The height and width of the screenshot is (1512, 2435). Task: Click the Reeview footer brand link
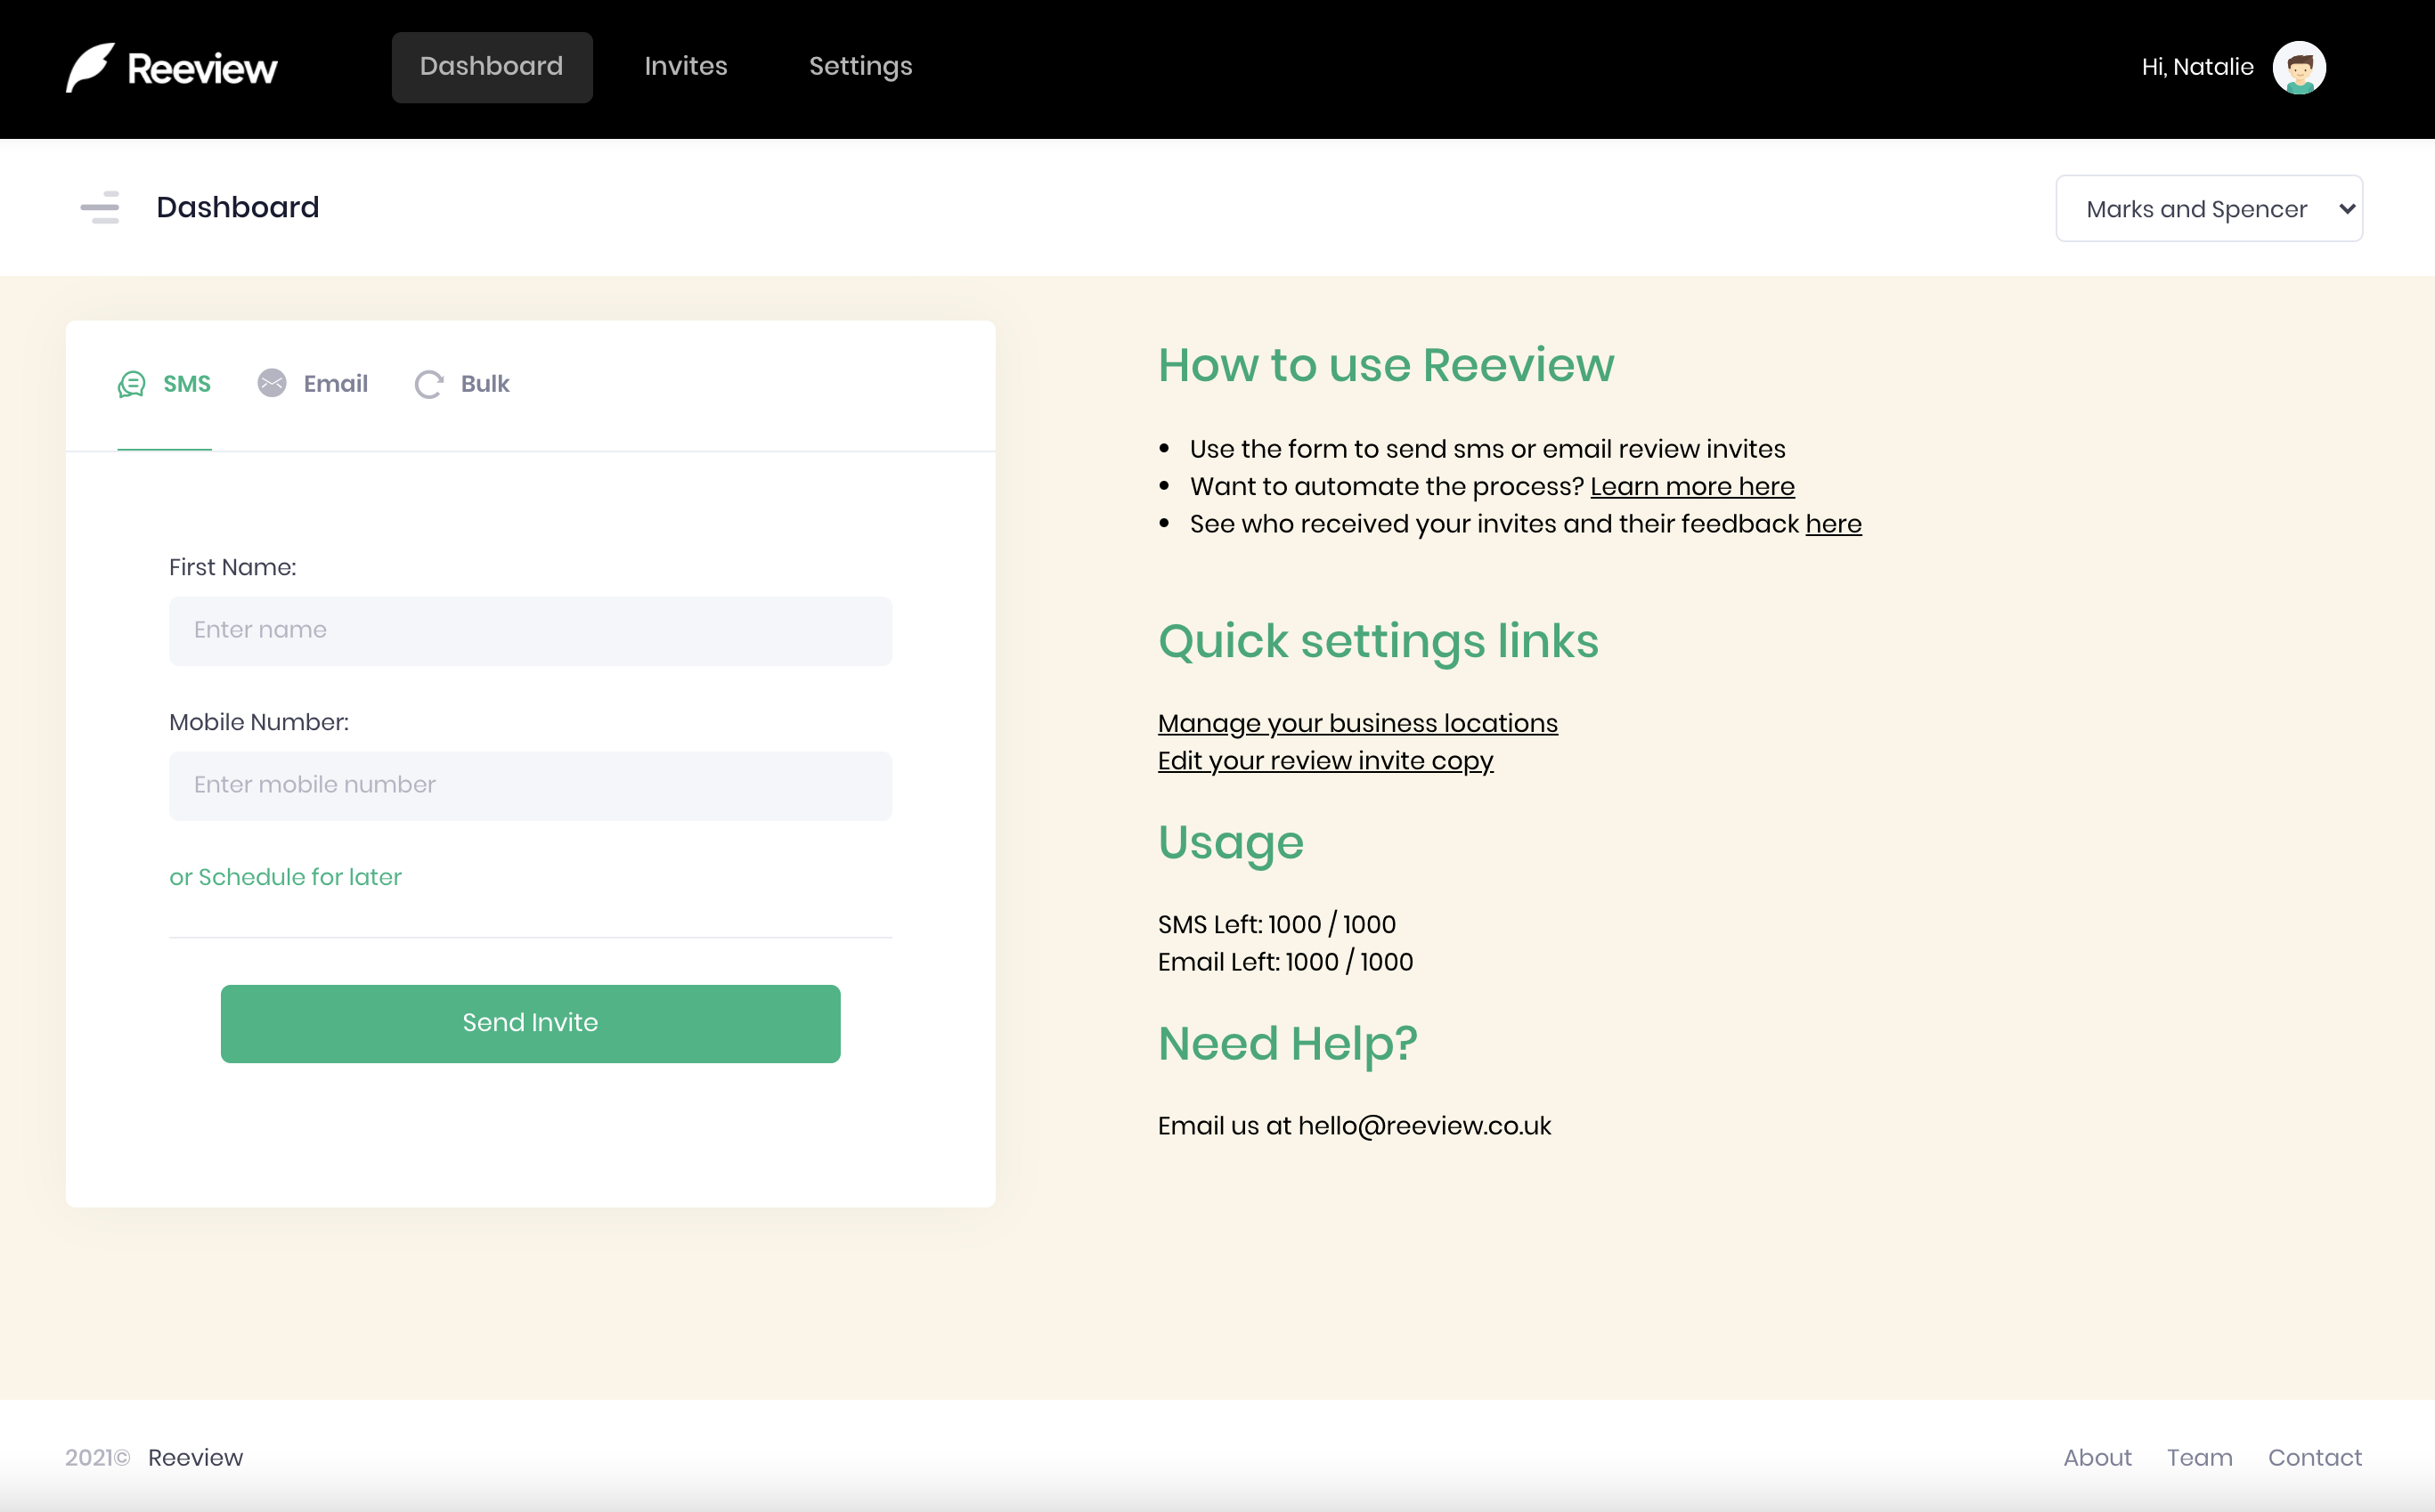tap(195, 1457)
